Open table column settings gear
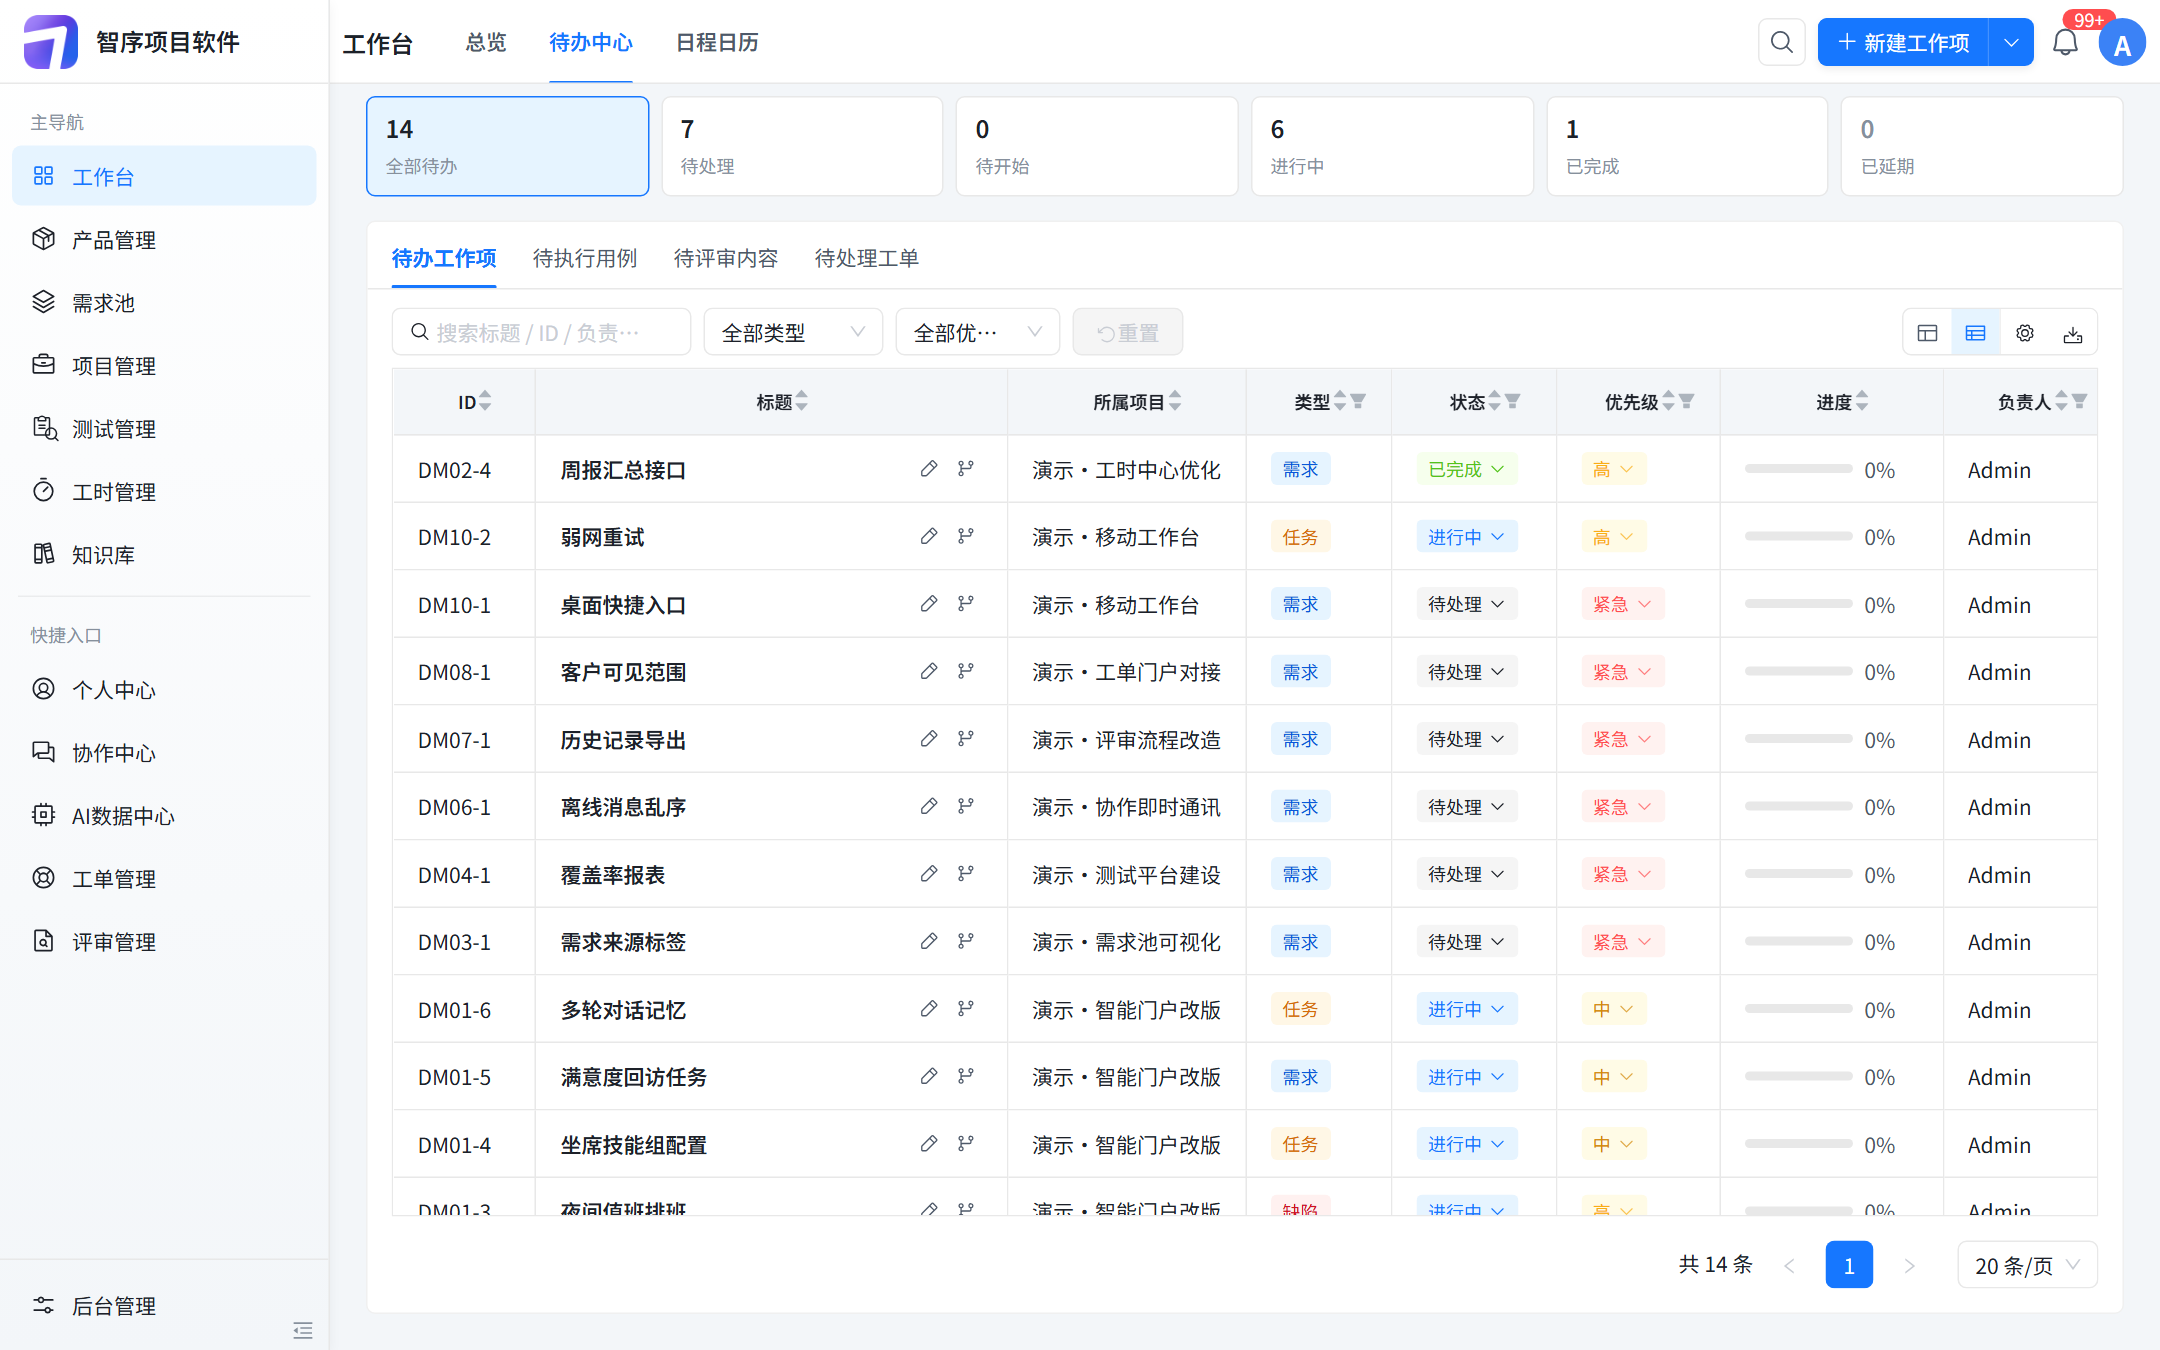Image resolution: width=2160 pixels, height=1350 pixels. pyautogui.click(x=2024, y=333)
